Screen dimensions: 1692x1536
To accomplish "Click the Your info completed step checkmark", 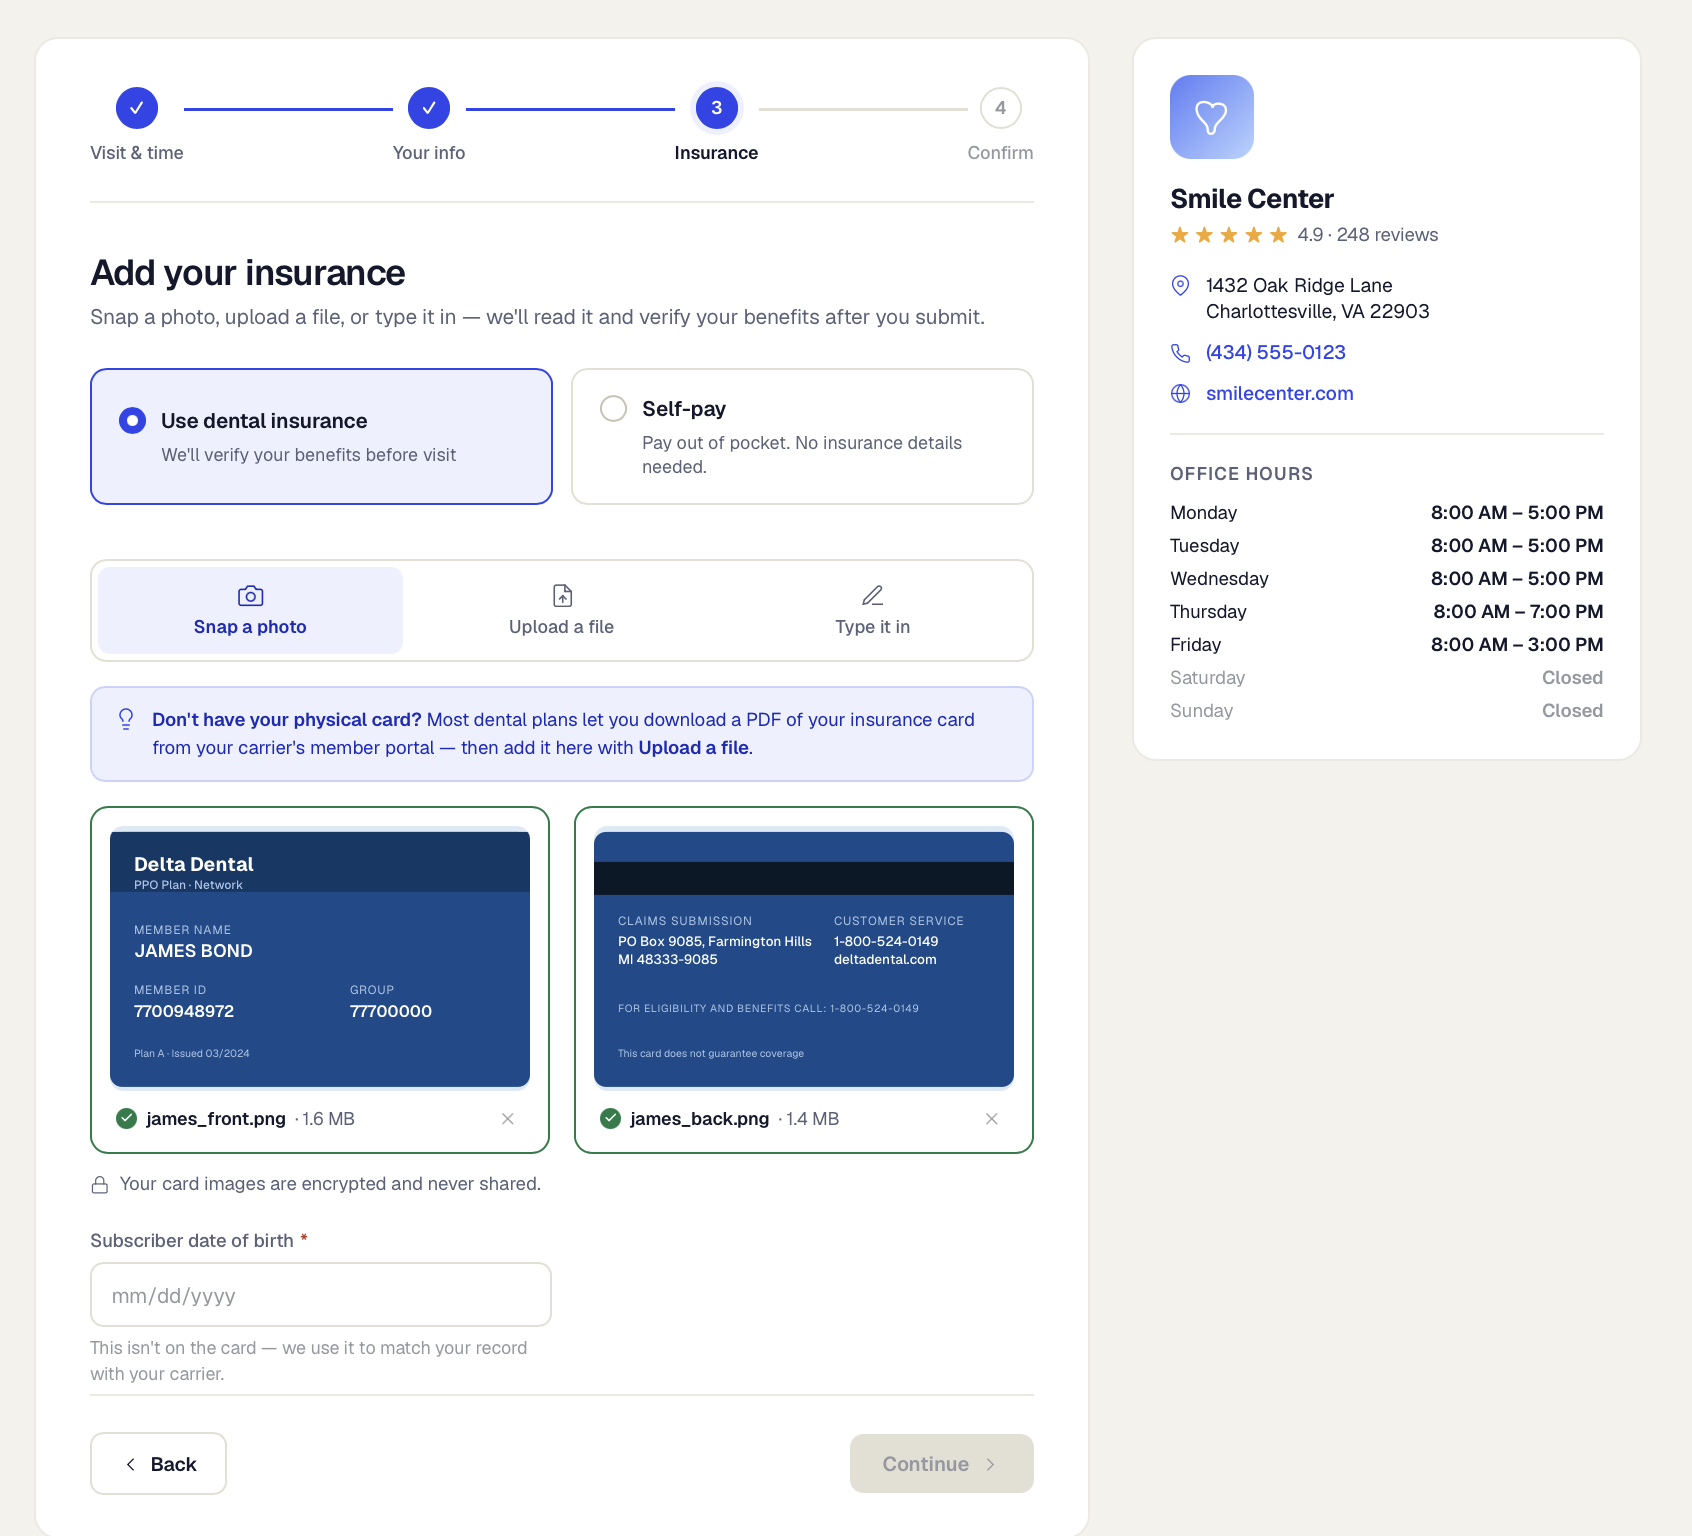I will 429,108.
